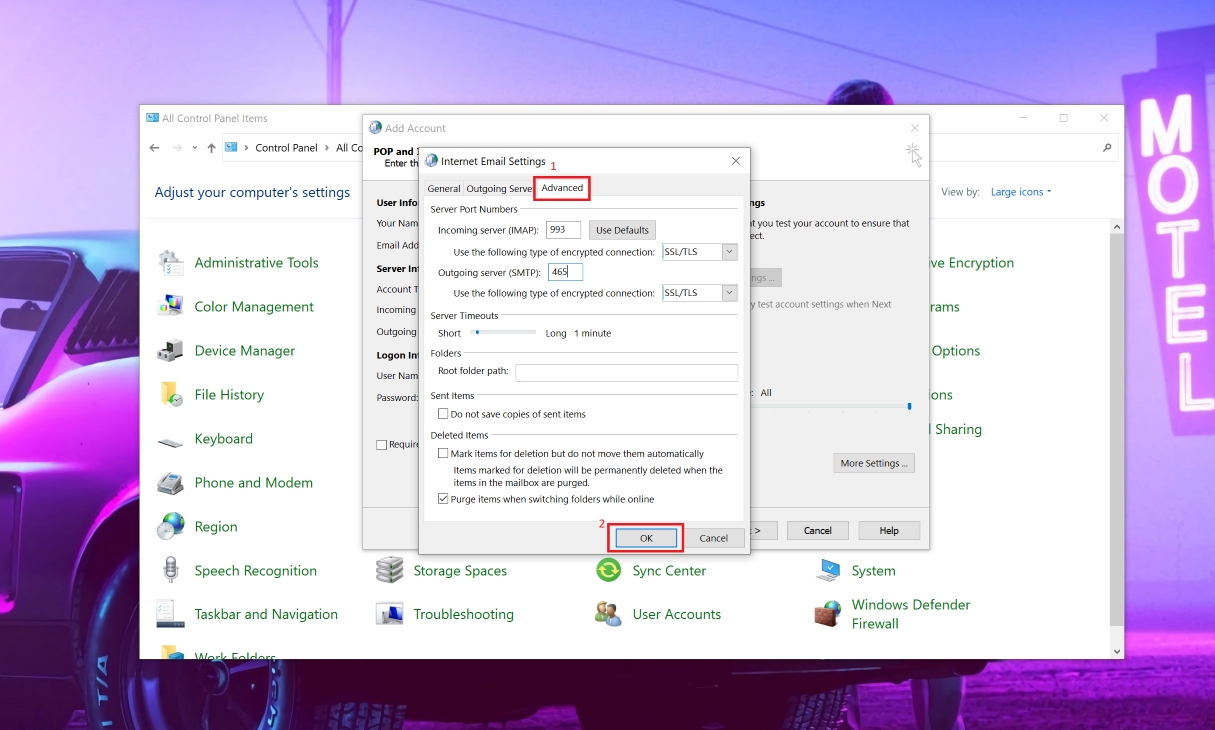
Task: Click Root folder path field
Action: 626,373
